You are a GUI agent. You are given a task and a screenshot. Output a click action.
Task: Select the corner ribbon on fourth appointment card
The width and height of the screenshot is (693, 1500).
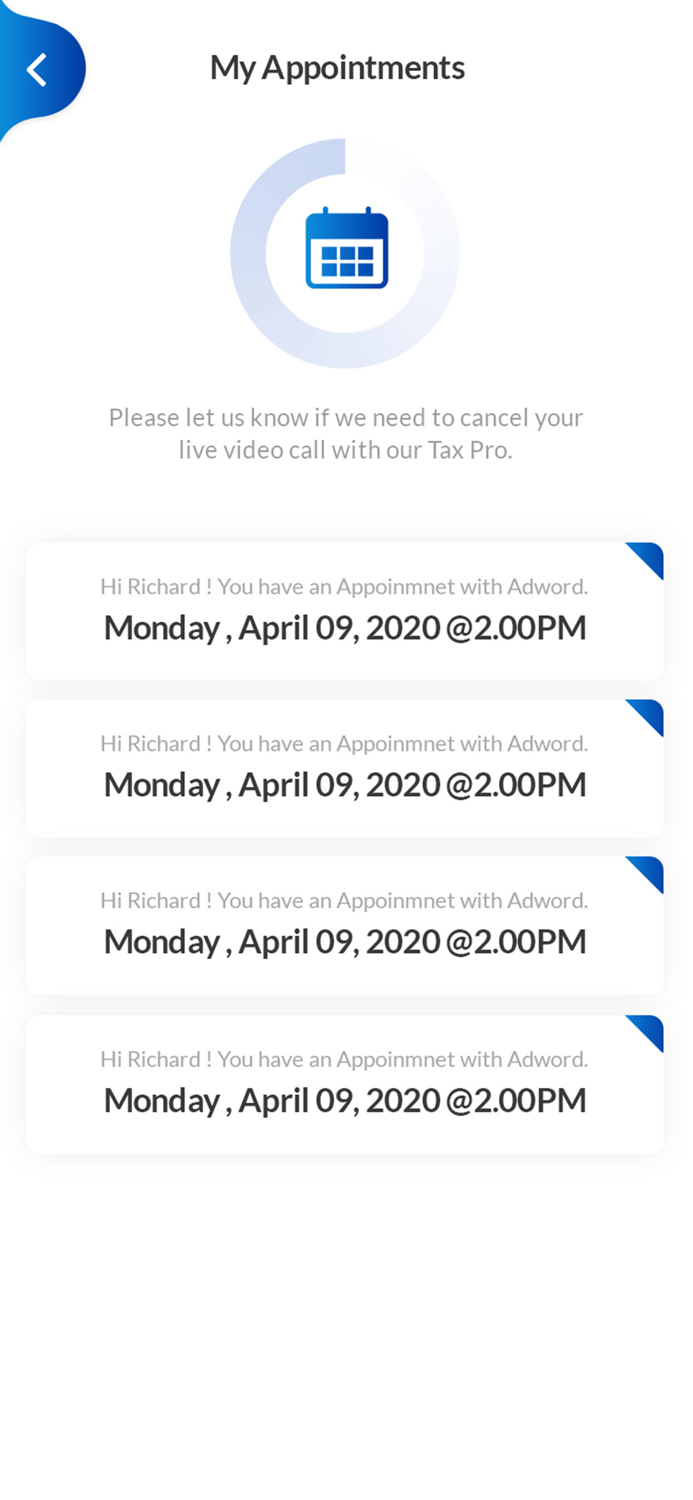pyautogui.click(x=646, y=1032)
